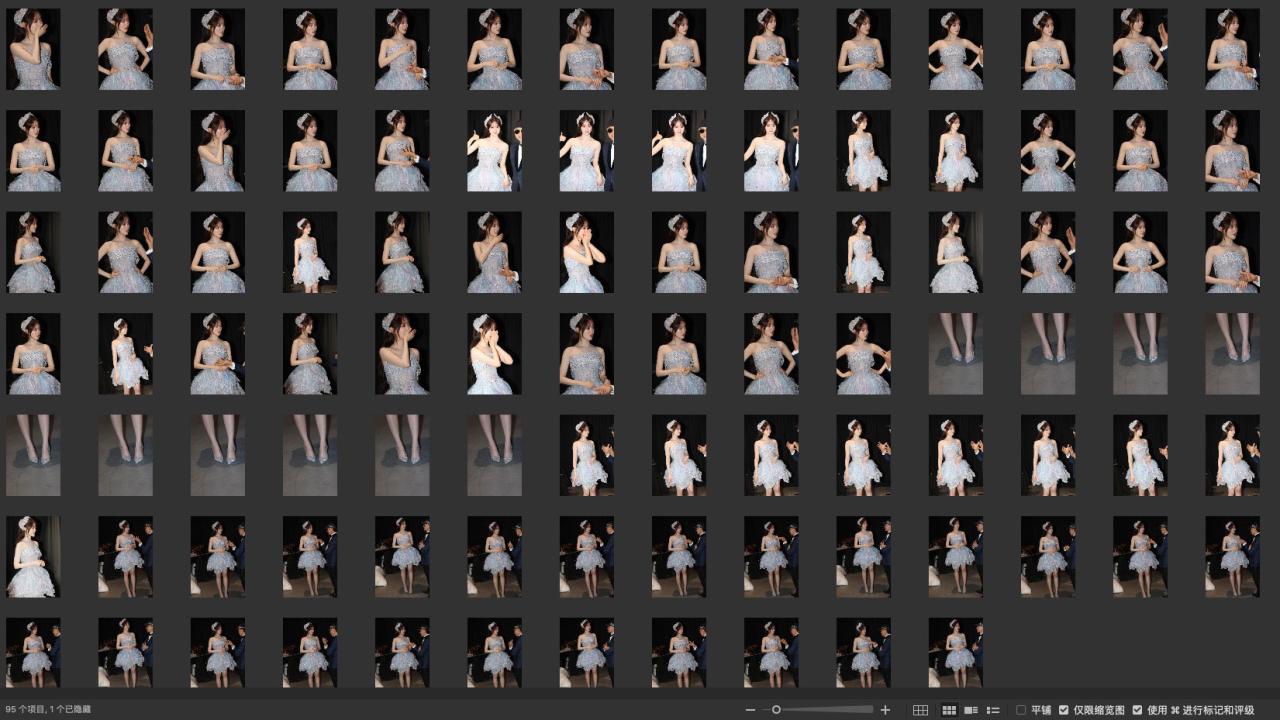Select the last thumbnail in the top row
Image resolution: width=1280 pixels, height=720 pixels.
pyautogui.click(x=1232, y=50)
